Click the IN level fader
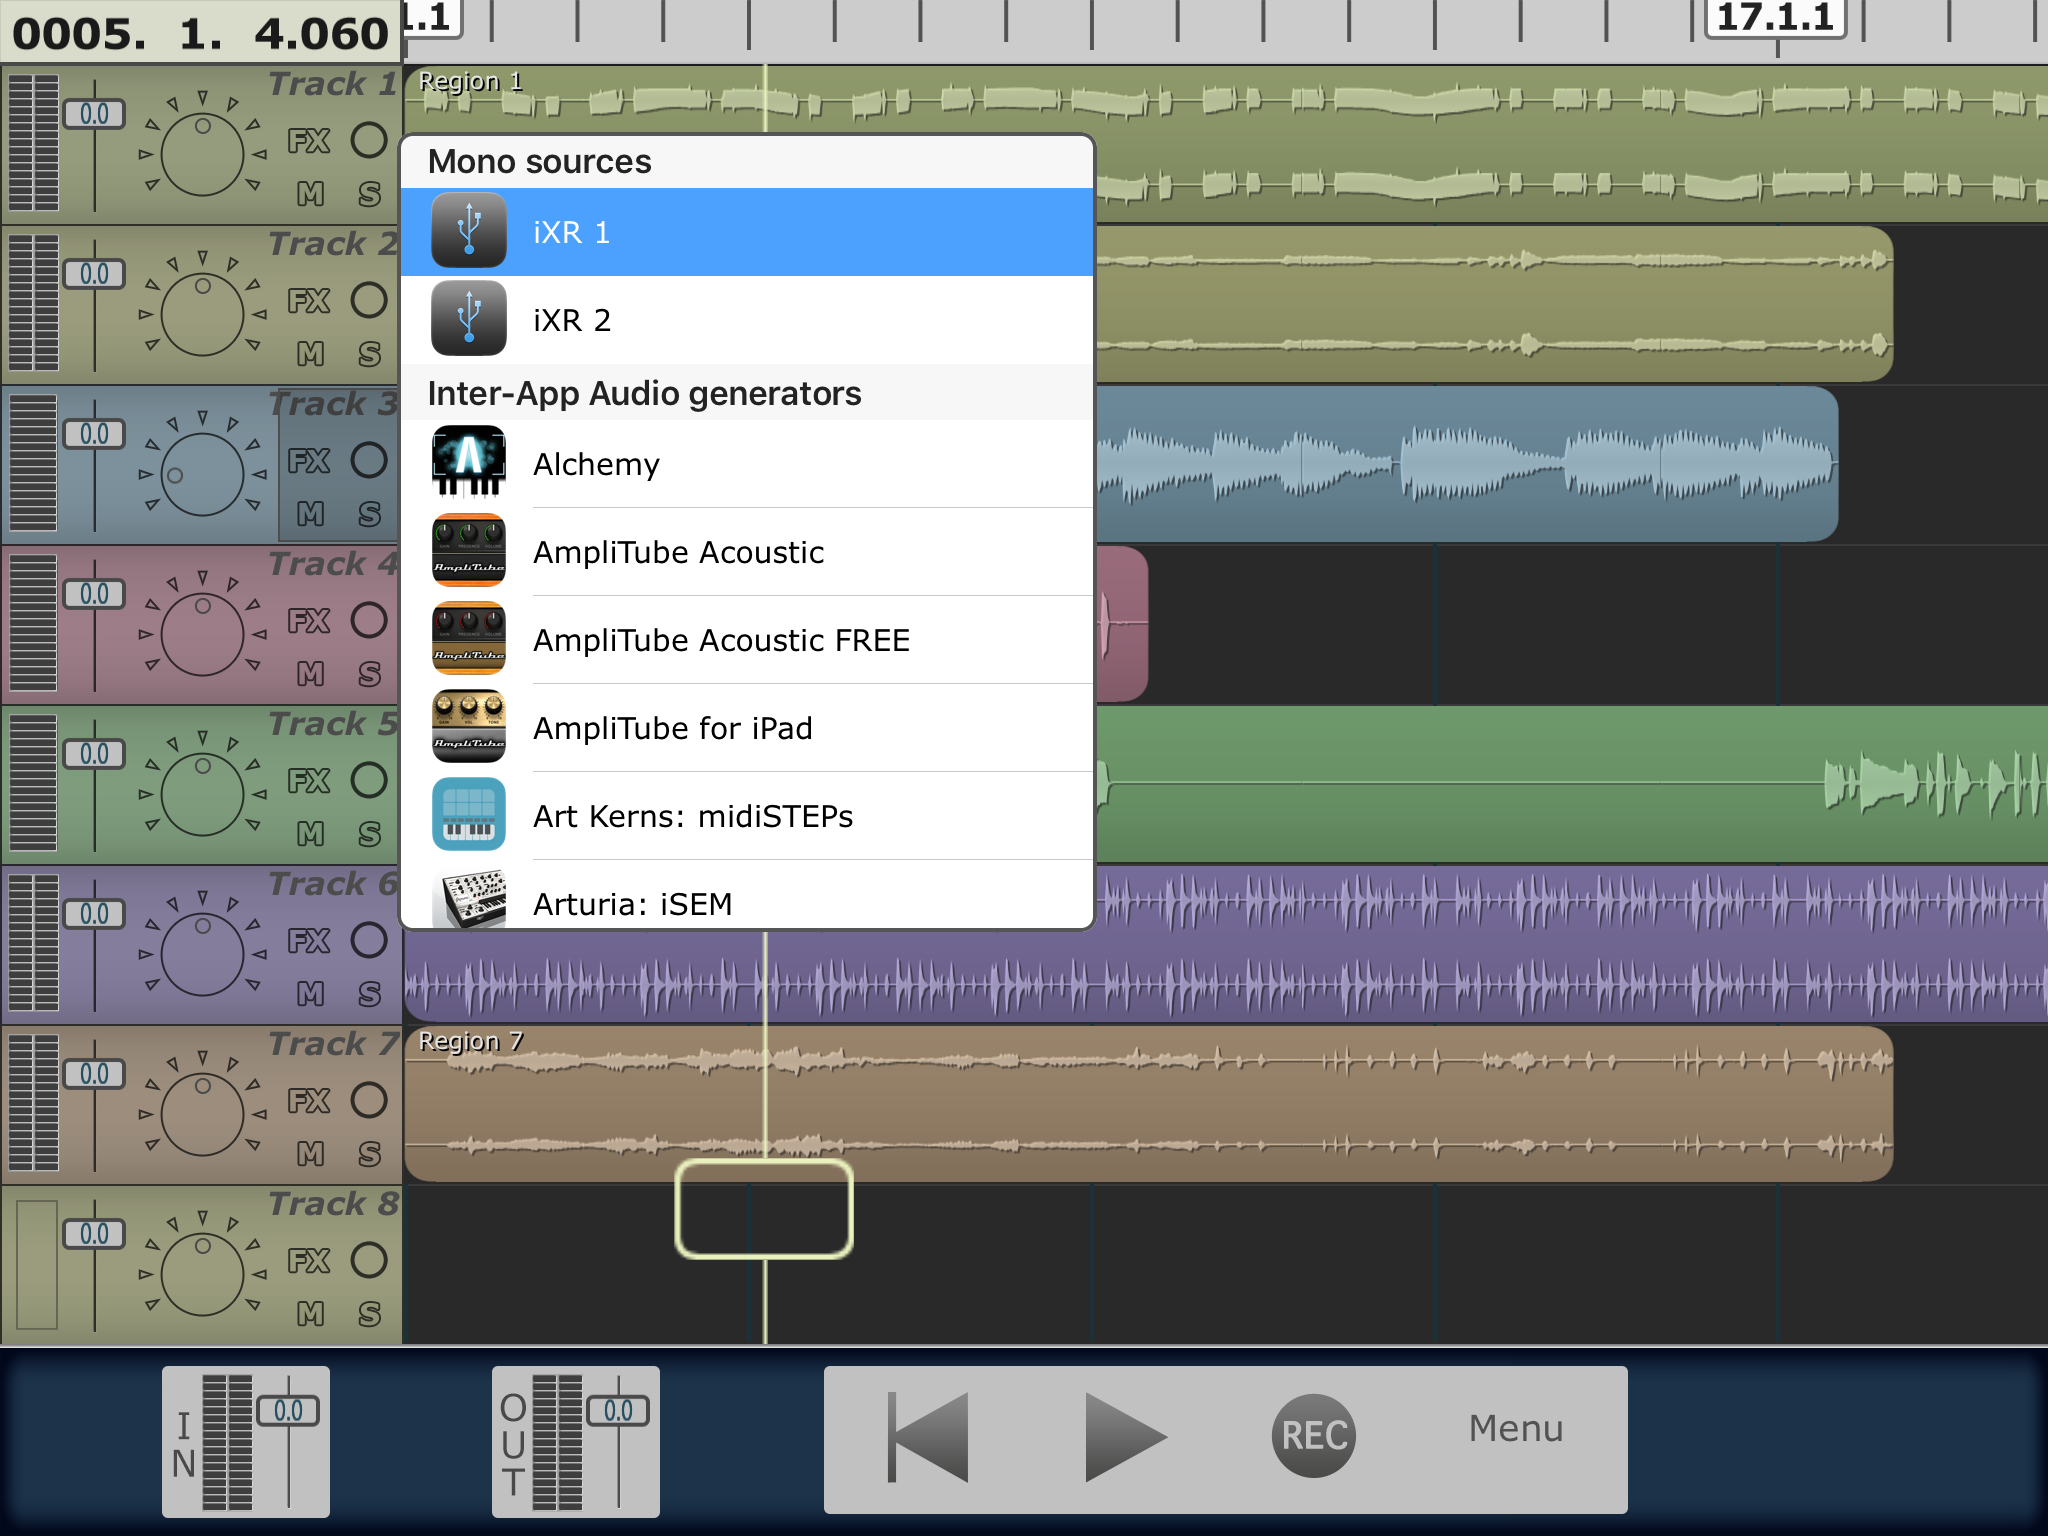Image resolution: width=2048 pixels, height=1536 pixels. [288, 1411]
